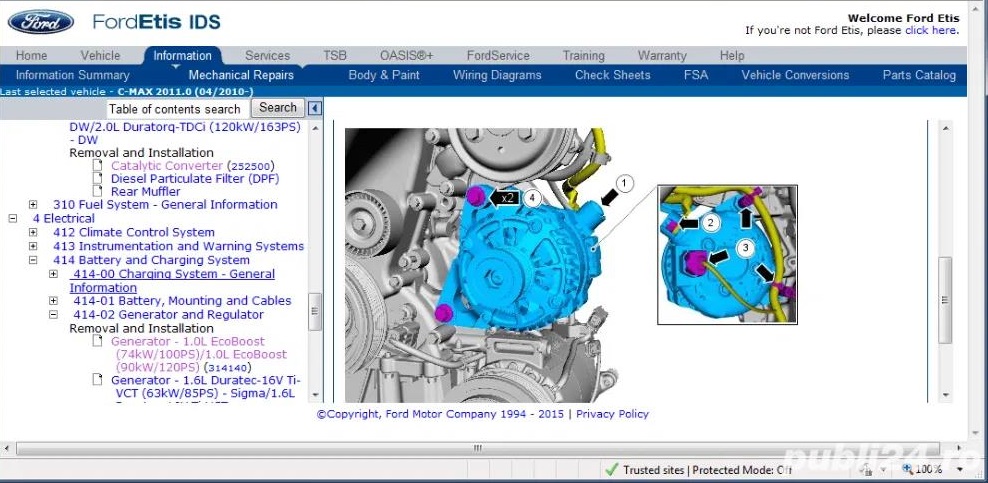Open 414-01 Battery, Mounting and Cables

182,301
